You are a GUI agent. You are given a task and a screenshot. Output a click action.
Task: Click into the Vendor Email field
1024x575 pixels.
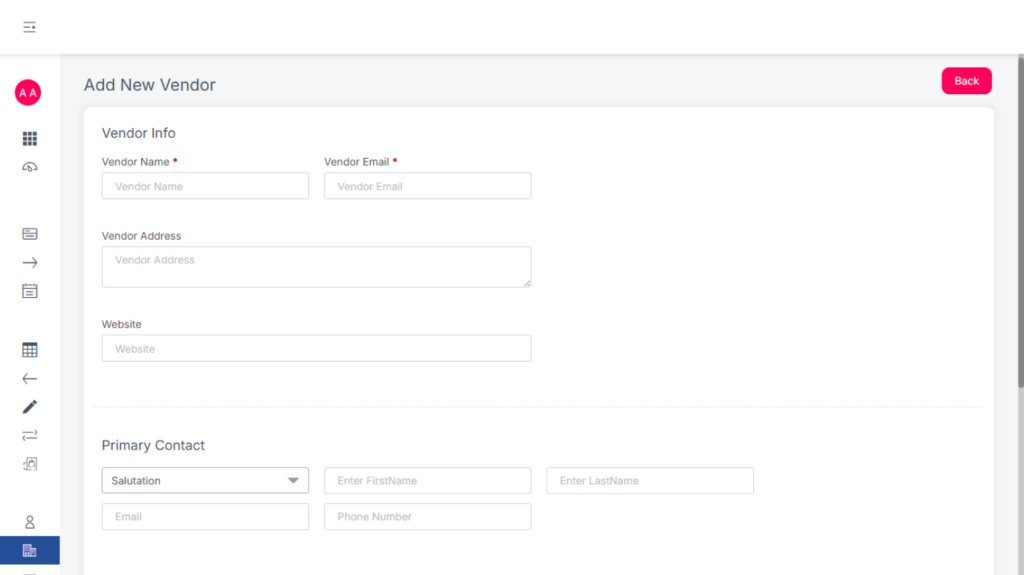tap(427, 186)
